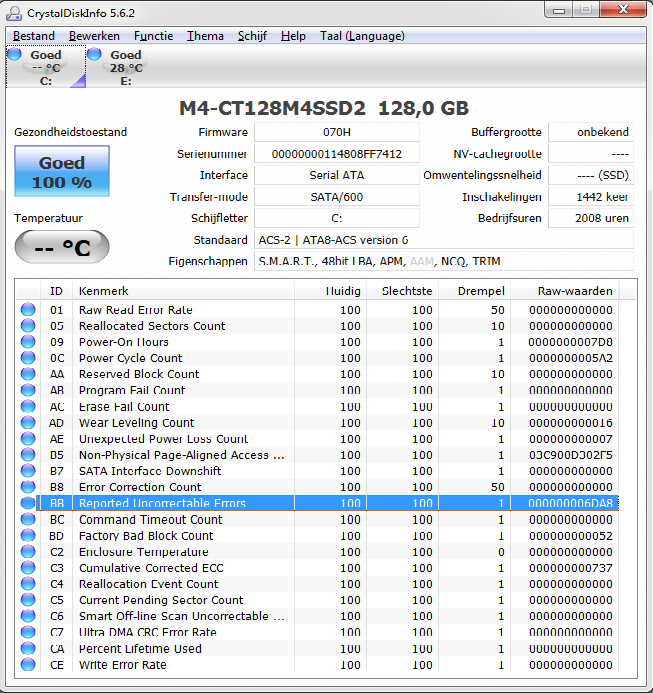Click the status icon of Reallocated Sectors Count
653x693 pixels.
coord(28,326)
